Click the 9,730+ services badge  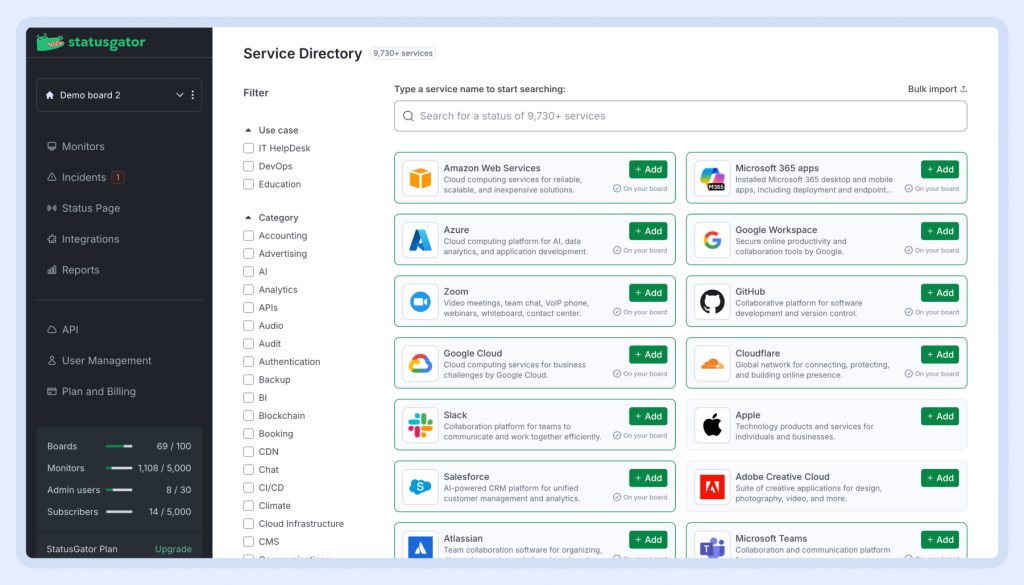(403, 54)
